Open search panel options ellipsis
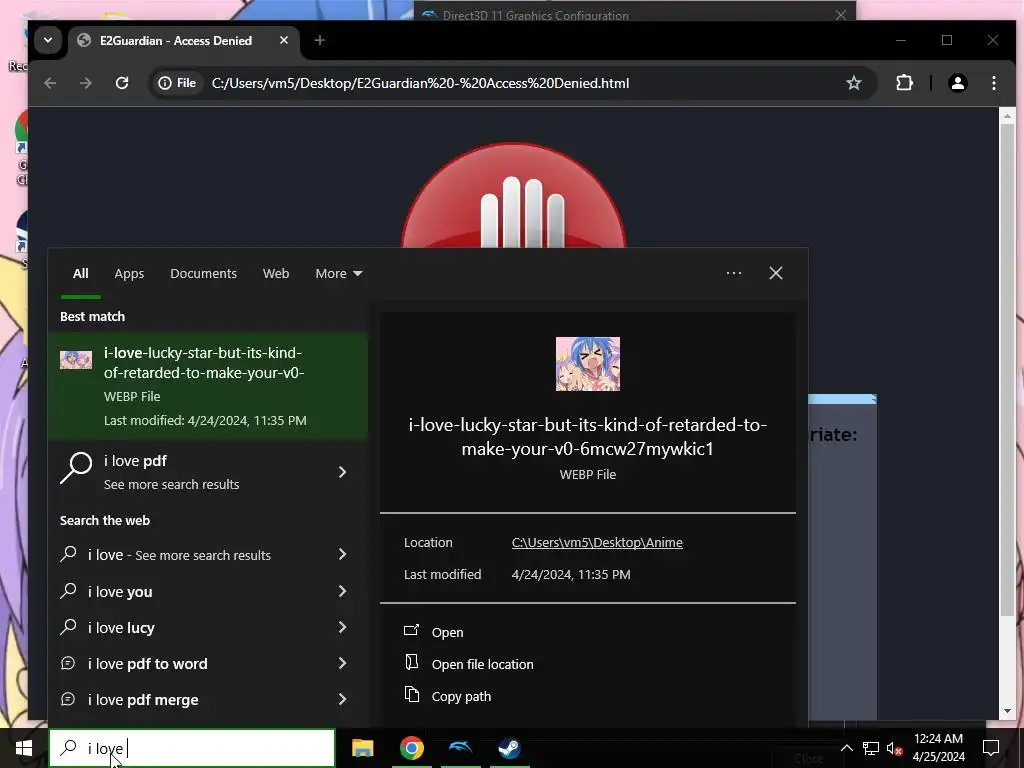 [x=733, y=273]
